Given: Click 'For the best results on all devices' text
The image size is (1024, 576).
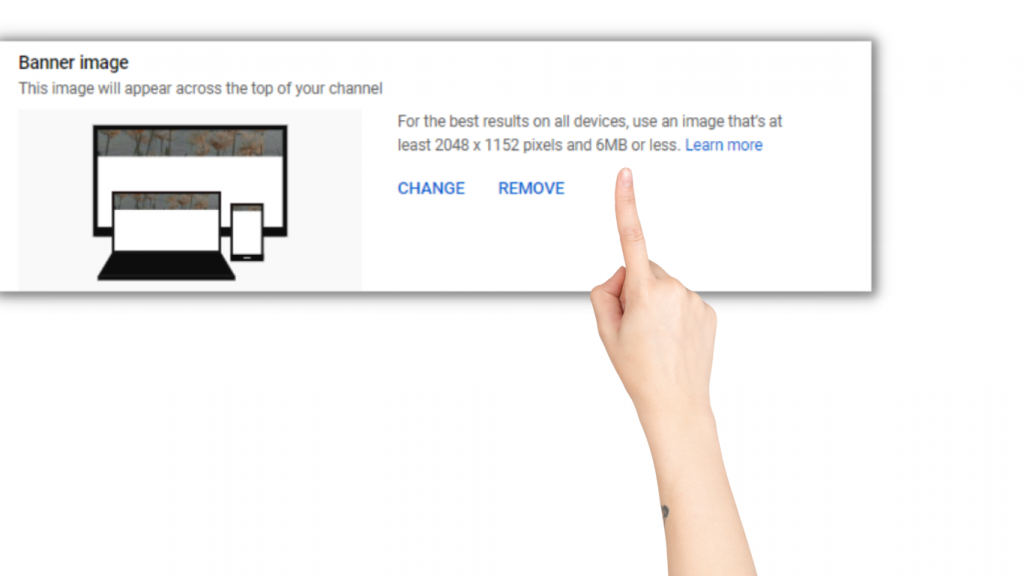Looking at the screenshot, I should (513, 121).
